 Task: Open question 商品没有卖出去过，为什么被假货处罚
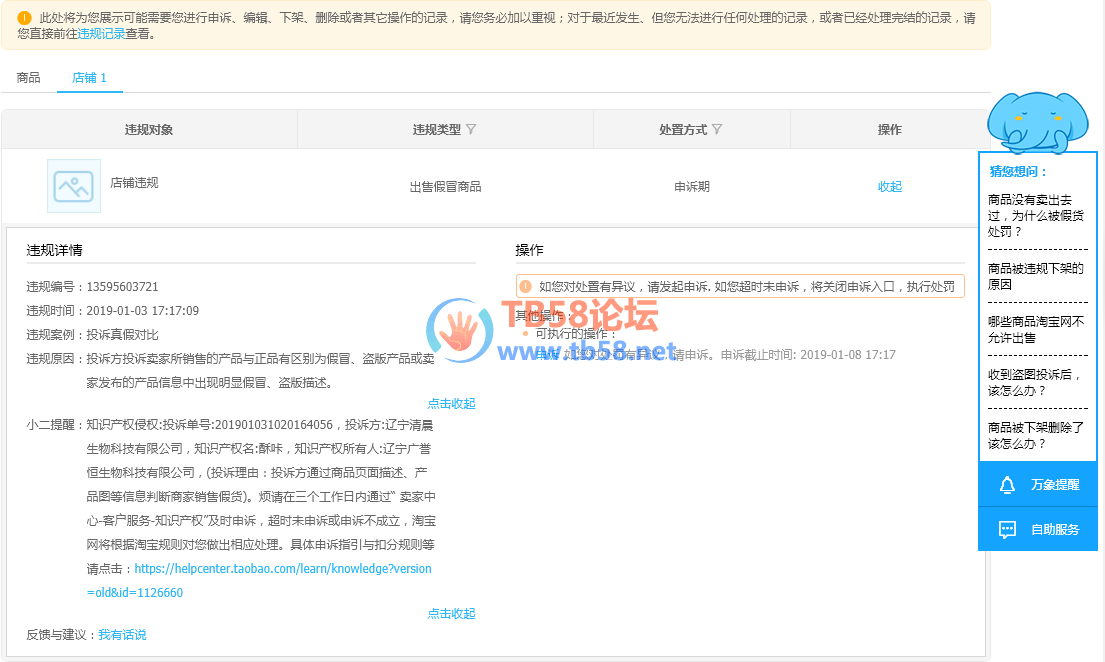[1035, 215]
